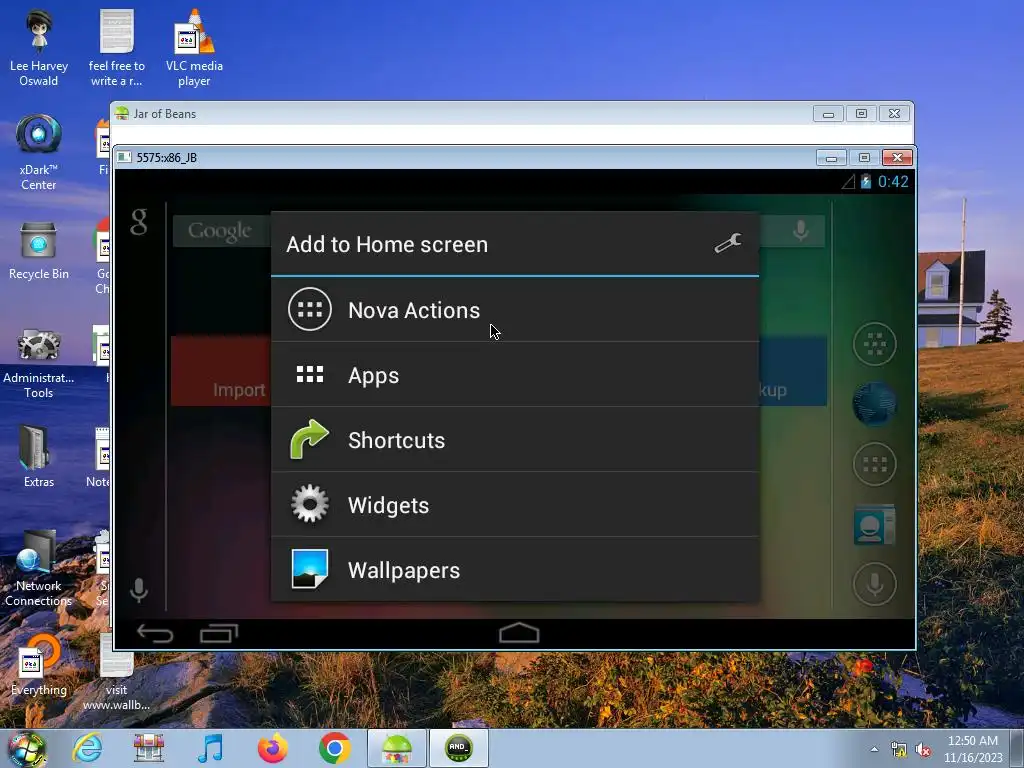Open the app drawer icon below the globe in the dock
The width and height of the screenshot is (1024, 768).
click(874, 464)
